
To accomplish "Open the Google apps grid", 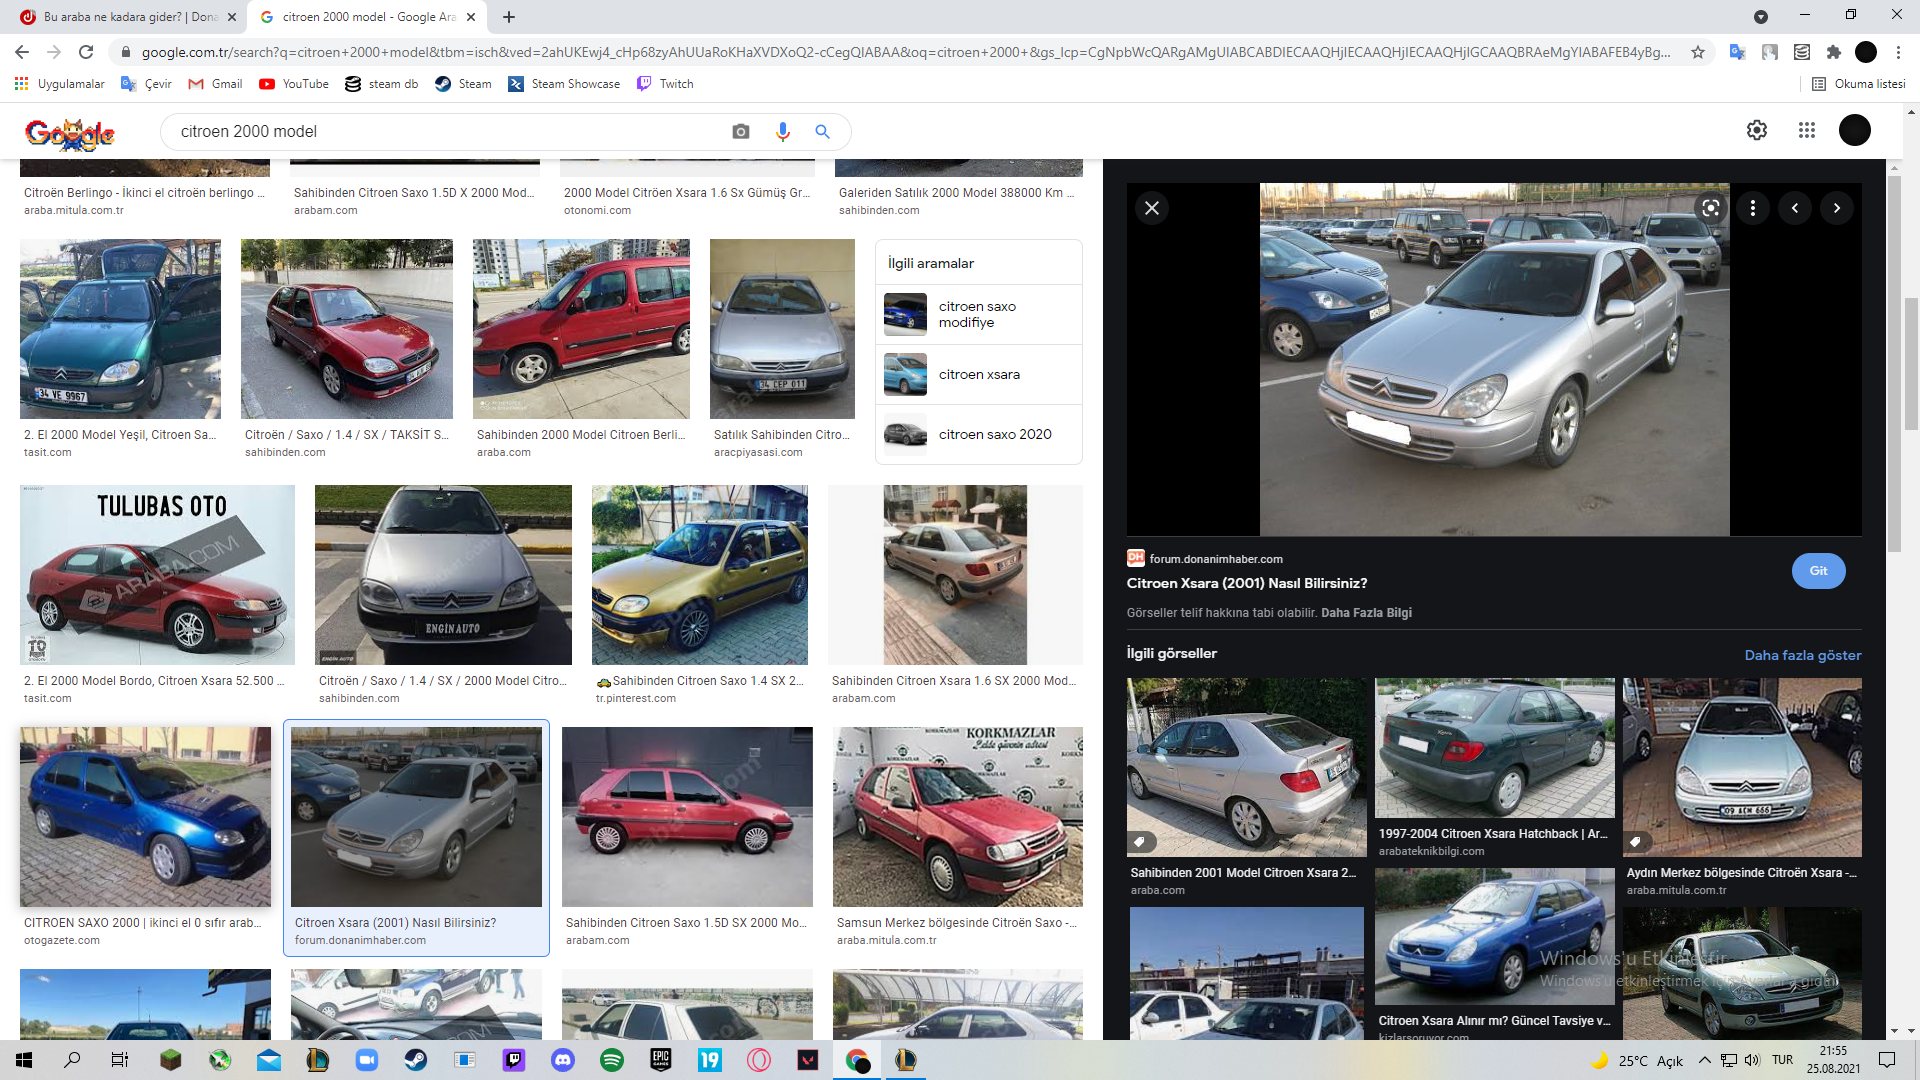I will click(x=1806, y=130).
